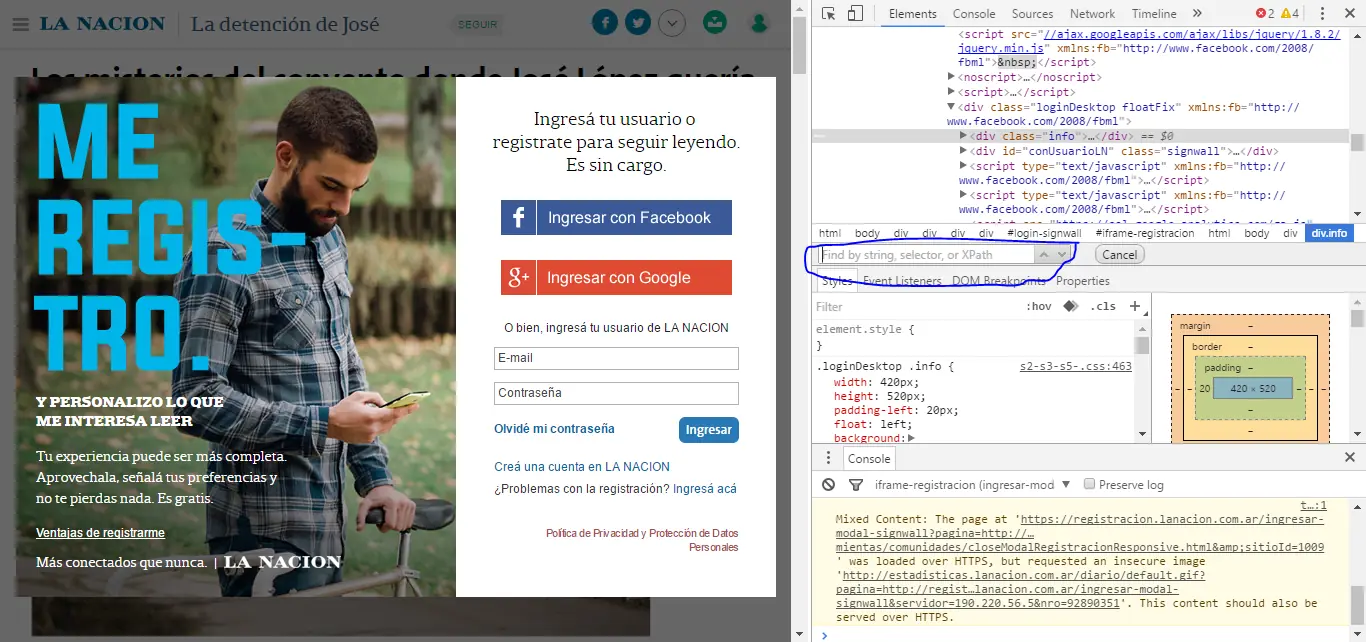Open Olvidé mi contraseña link
Image resolution: width=1366 pixels, height=642 pixels.
(x=554, y=429)
